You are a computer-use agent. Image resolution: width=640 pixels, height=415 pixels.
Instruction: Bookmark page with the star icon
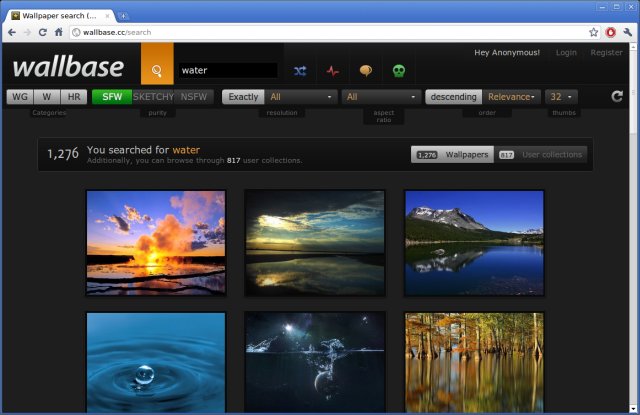[593, 32]
